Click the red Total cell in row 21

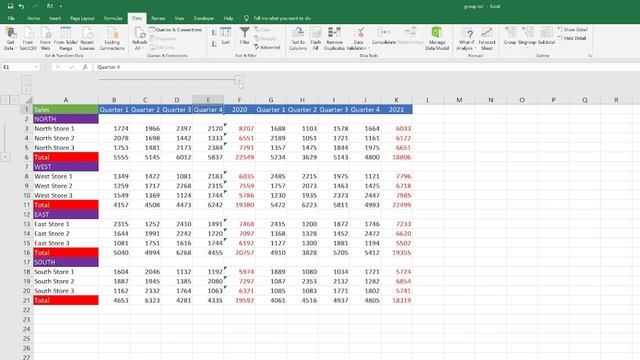click(66, 300)
